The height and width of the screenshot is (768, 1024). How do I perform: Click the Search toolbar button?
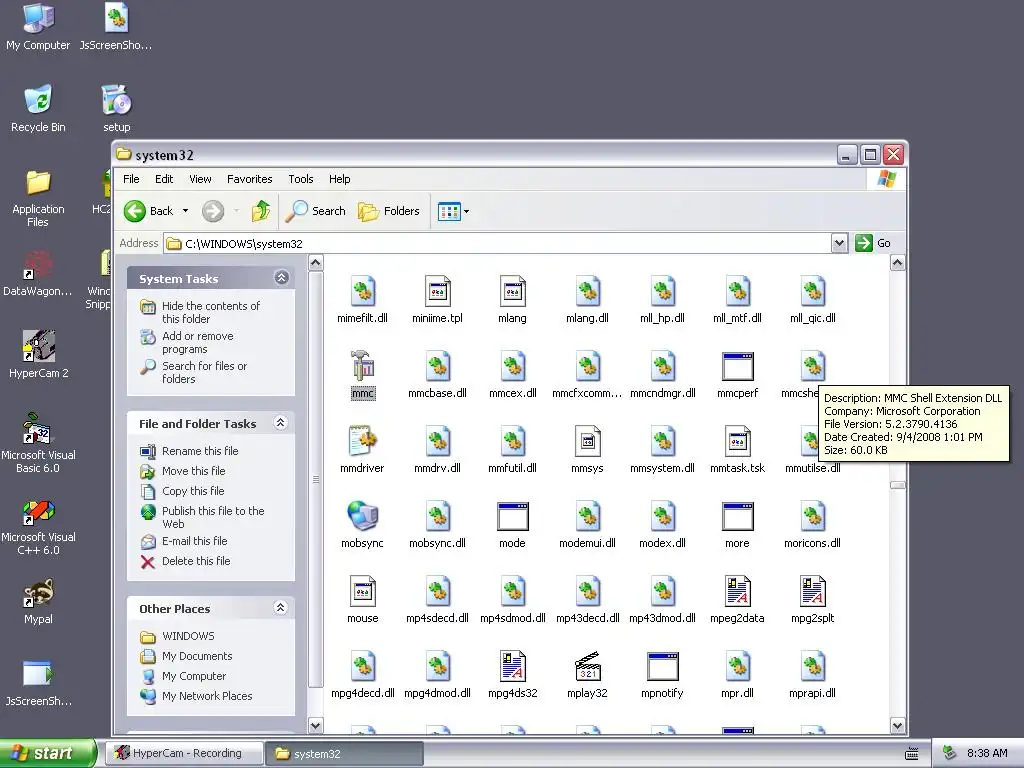[315, 211]
